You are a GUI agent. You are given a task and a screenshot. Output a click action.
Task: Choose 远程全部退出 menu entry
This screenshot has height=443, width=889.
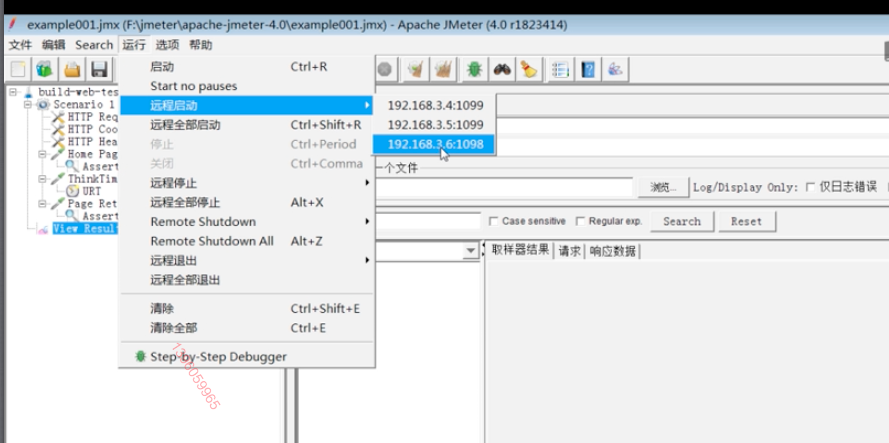pos(247,280)
